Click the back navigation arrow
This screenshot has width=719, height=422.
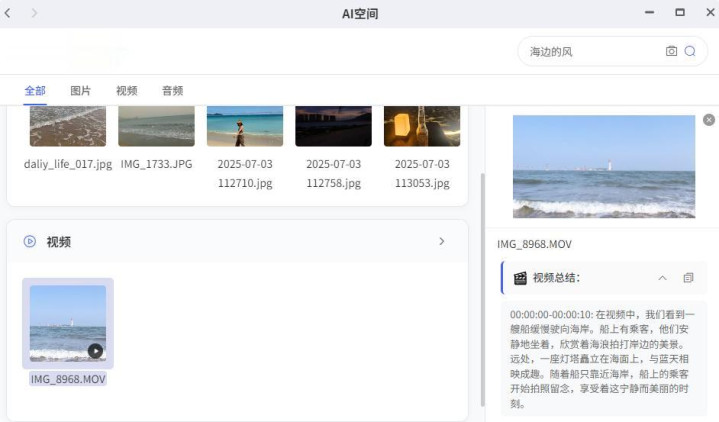9,13
